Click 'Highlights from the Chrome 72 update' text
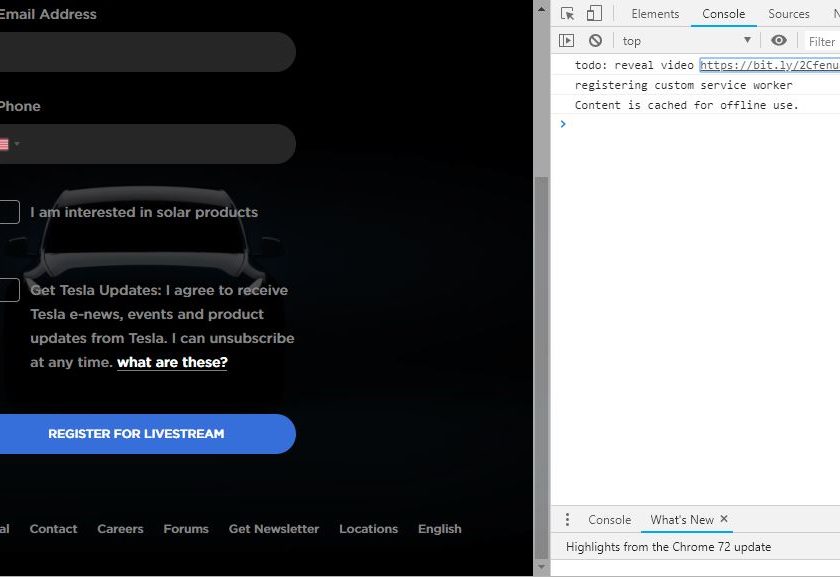This screenshot has height=579, width=840. pos(669,547)
